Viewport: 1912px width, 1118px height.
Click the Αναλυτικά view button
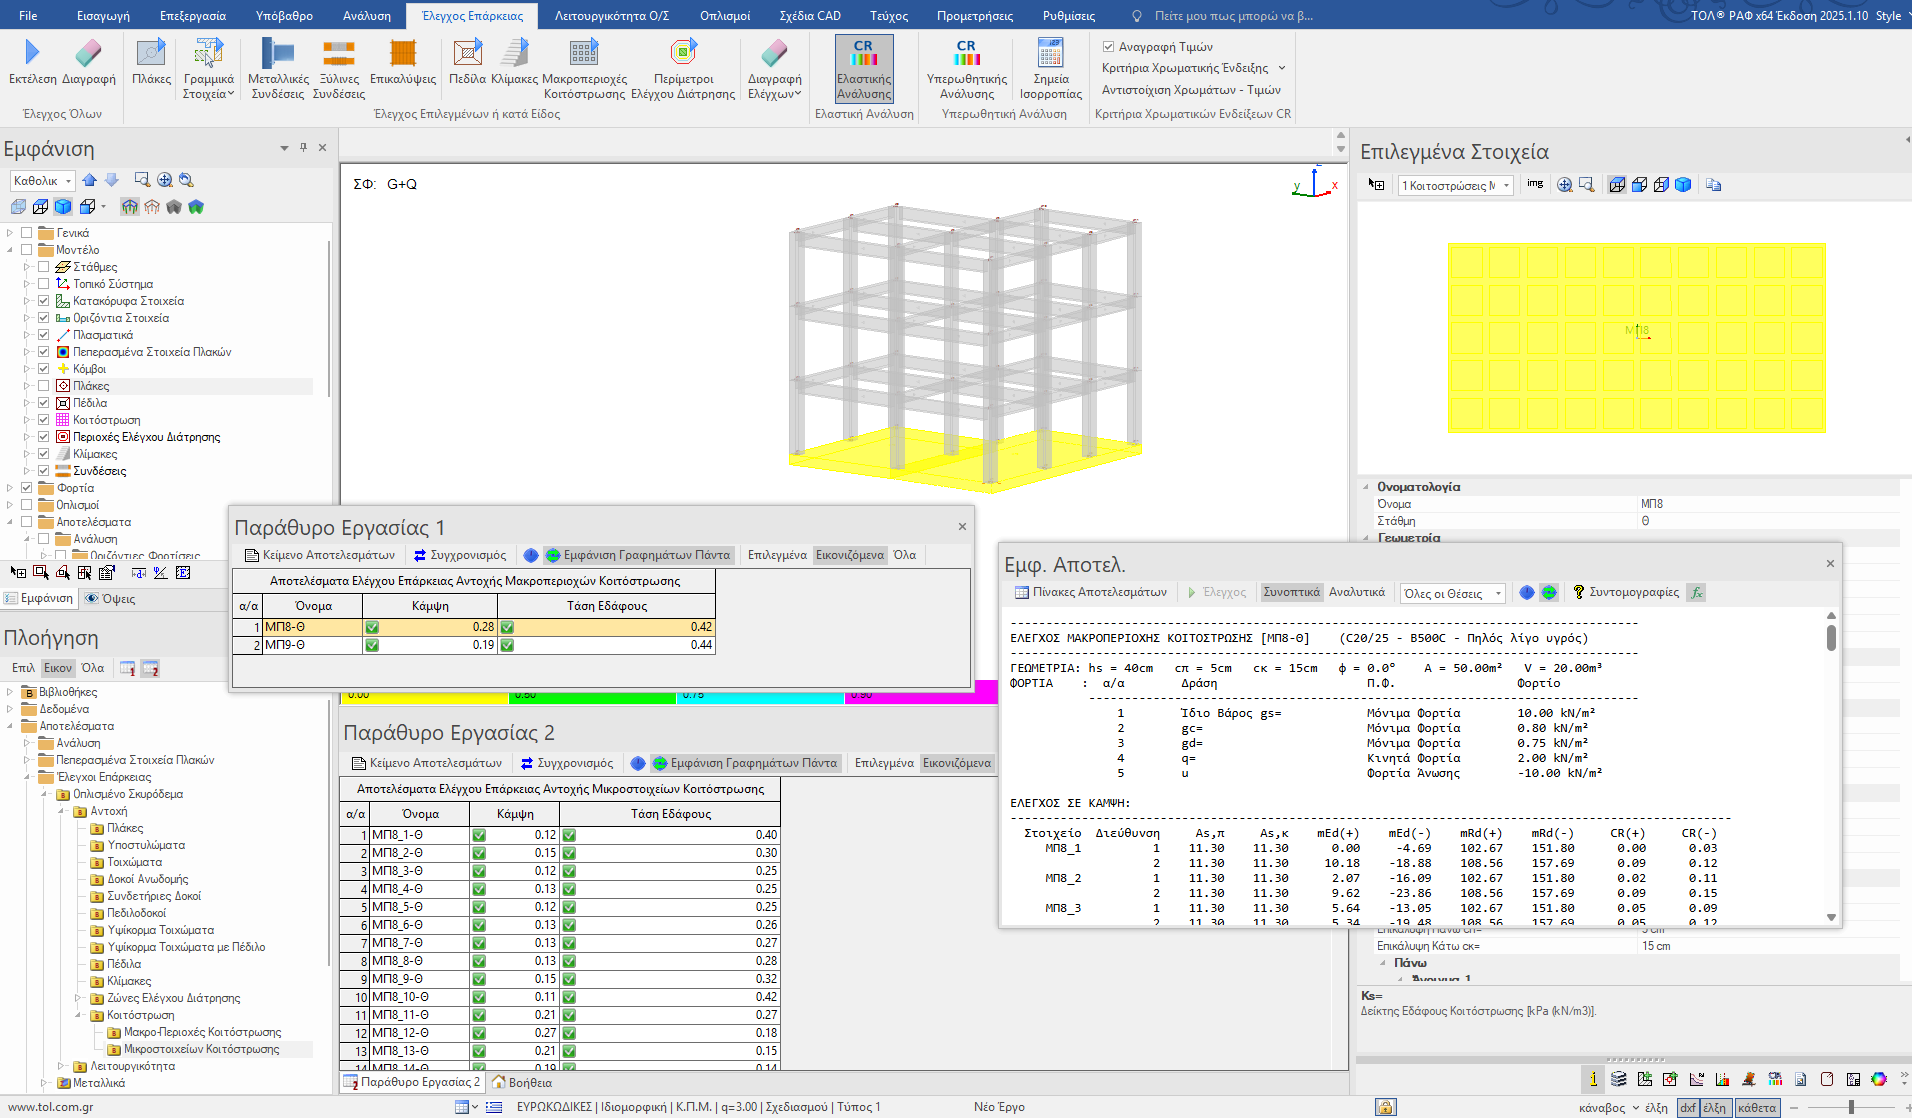tap(1356, 592)
